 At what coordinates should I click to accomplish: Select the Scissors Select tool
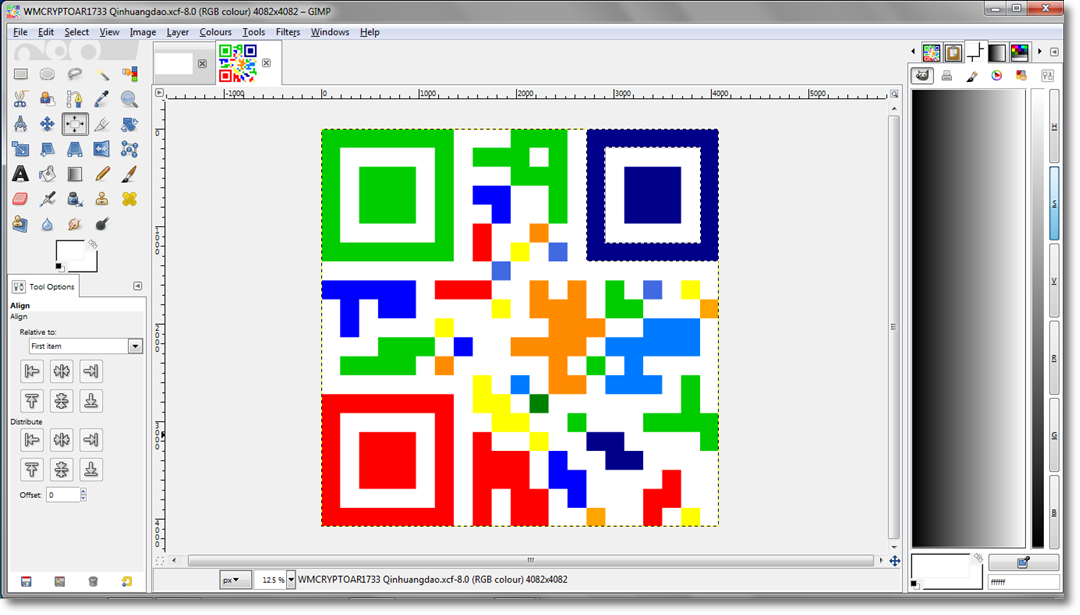click(x=21, y=99)
